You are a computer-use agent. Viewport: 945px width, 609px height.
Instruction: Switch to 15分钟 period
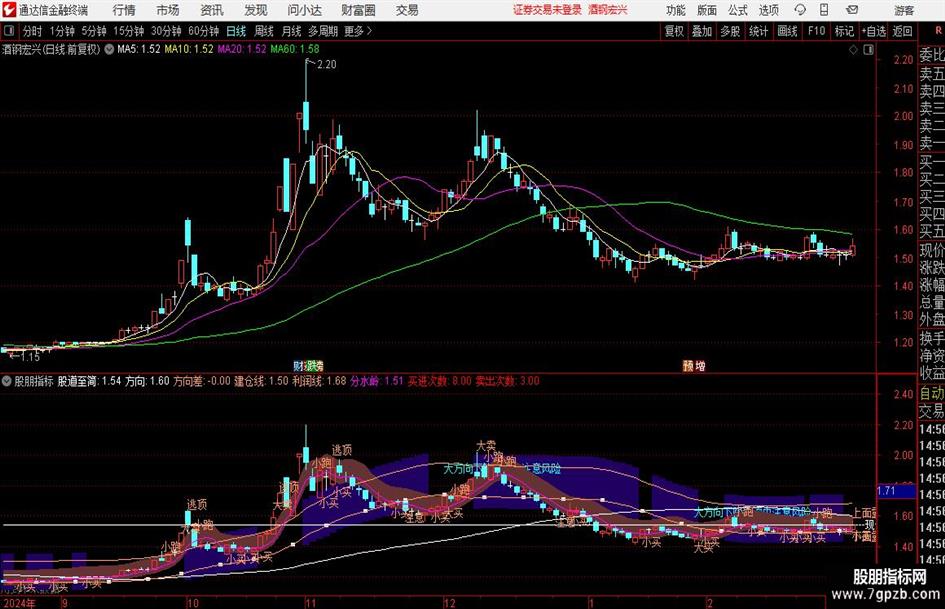[129, 31]
